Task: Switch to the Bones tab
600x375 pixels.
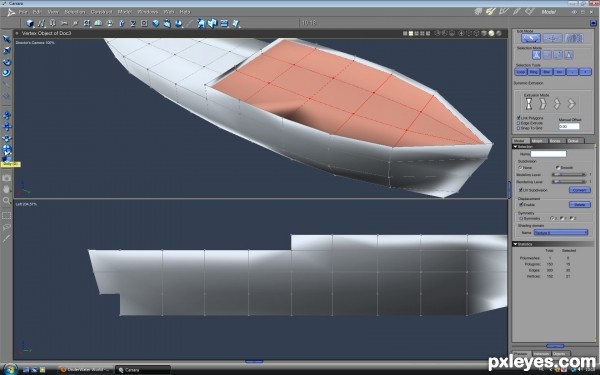Action: [x=555, y=141]
